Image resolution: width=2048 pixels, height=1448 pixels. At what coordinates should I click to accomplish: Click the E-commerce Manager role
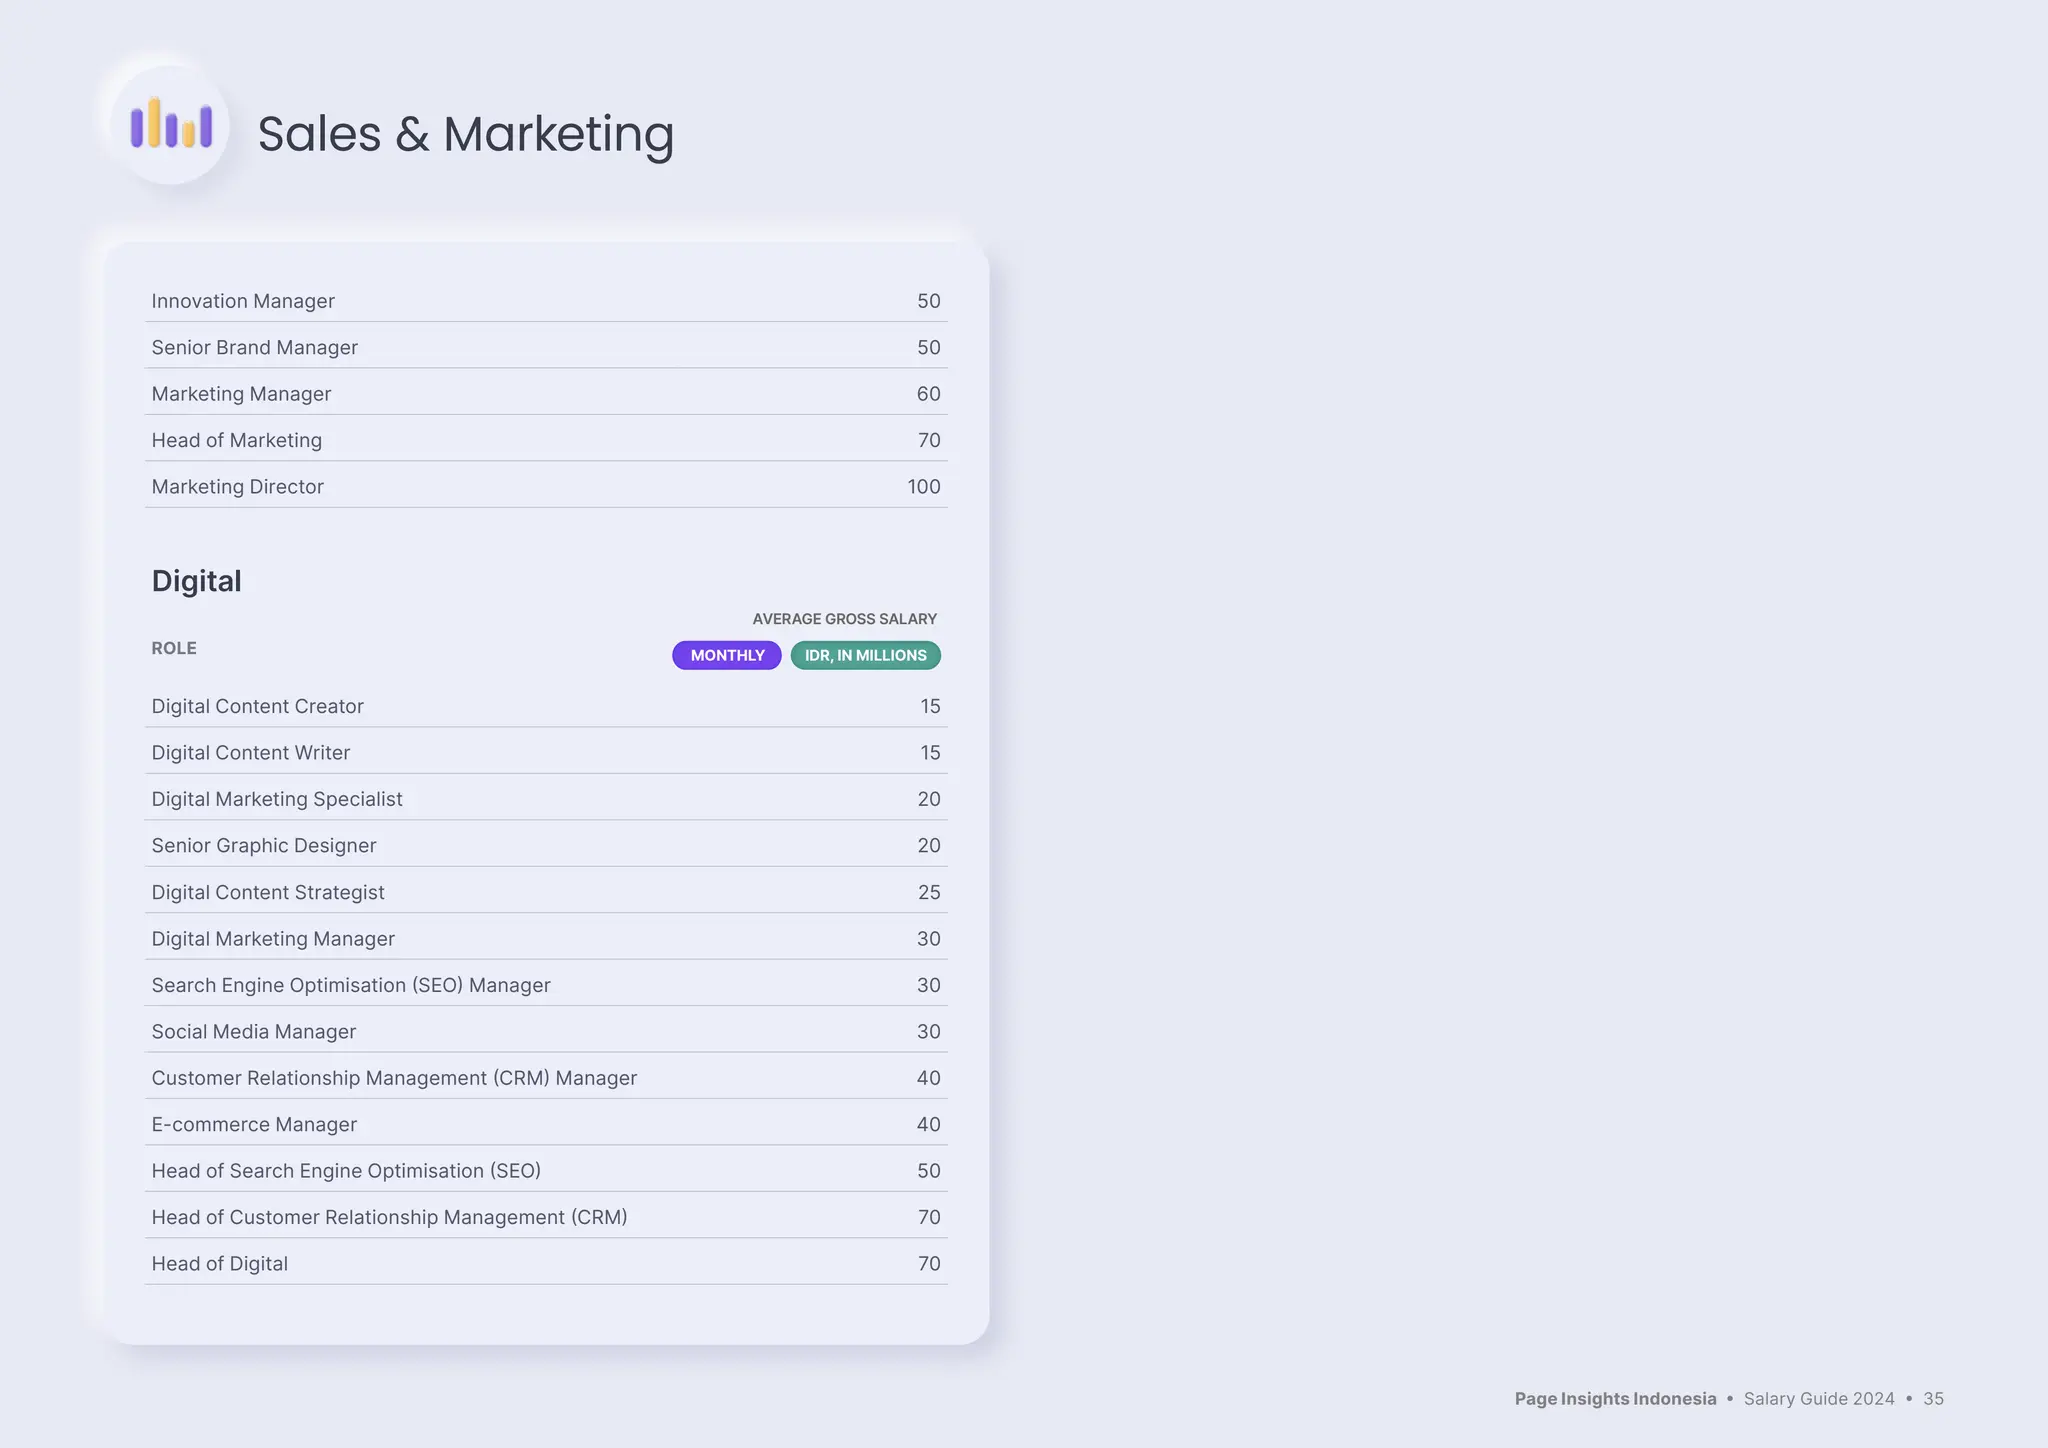pyautogui.click(x=254, y=1124)
